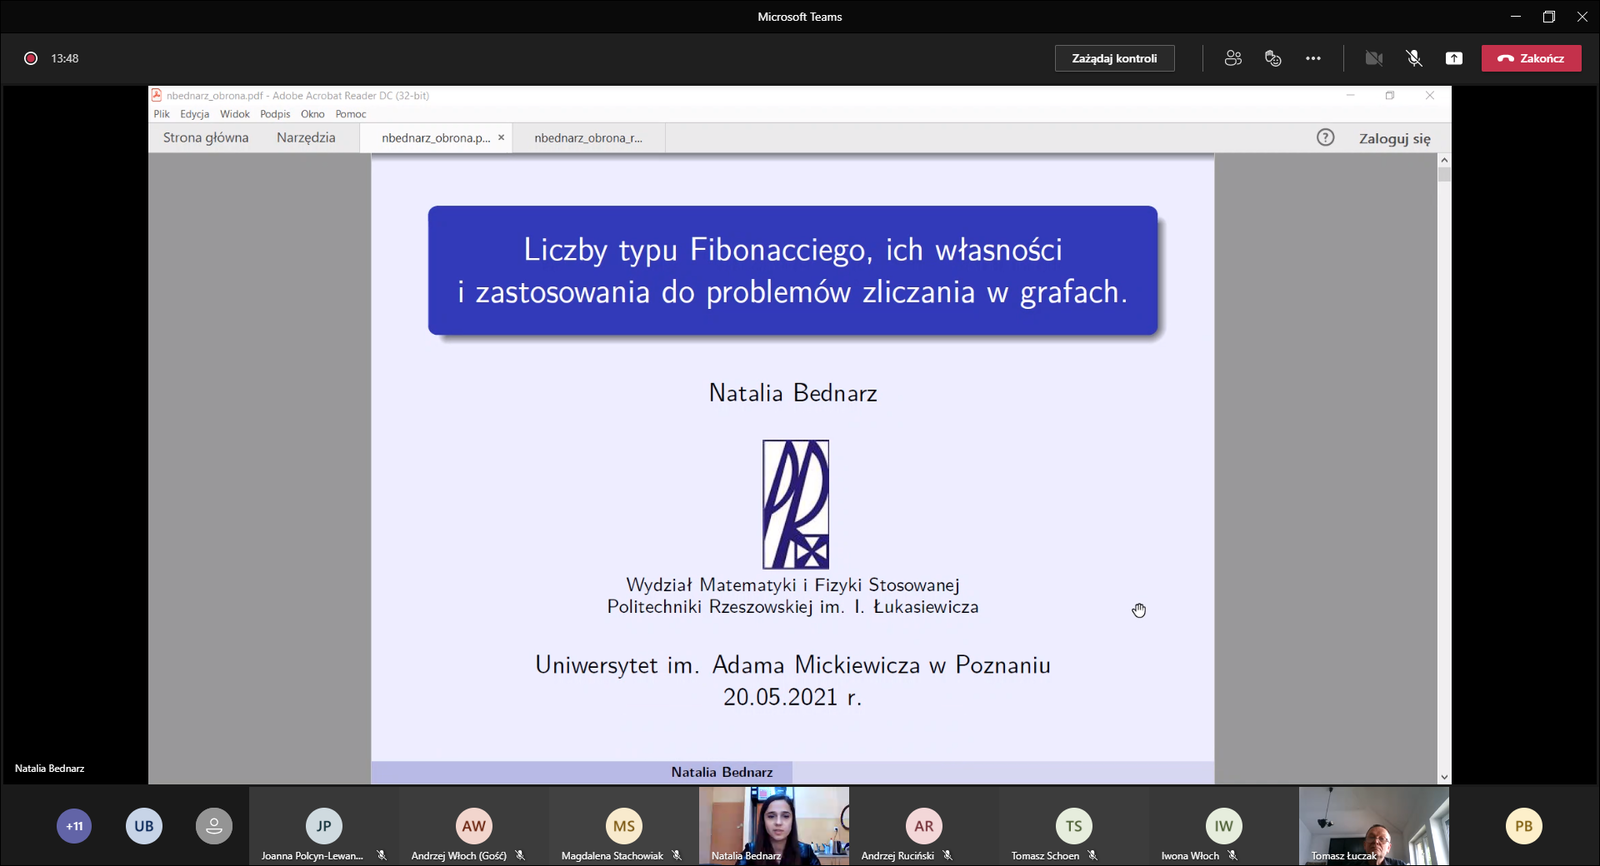Toggle the camera on
The width and height of the screenshot is (1600, 866).
pos(1374,58)
